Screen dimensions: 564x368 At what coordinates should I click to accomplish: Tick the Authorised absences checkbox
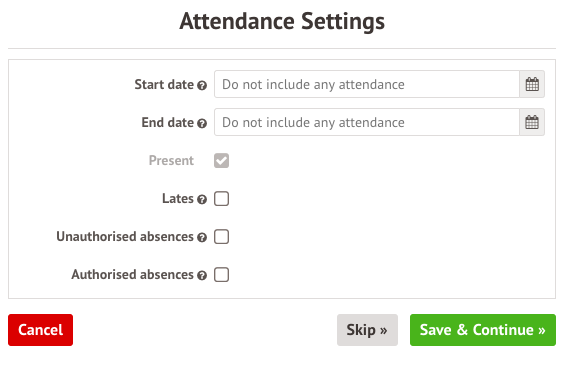point(221,275)
